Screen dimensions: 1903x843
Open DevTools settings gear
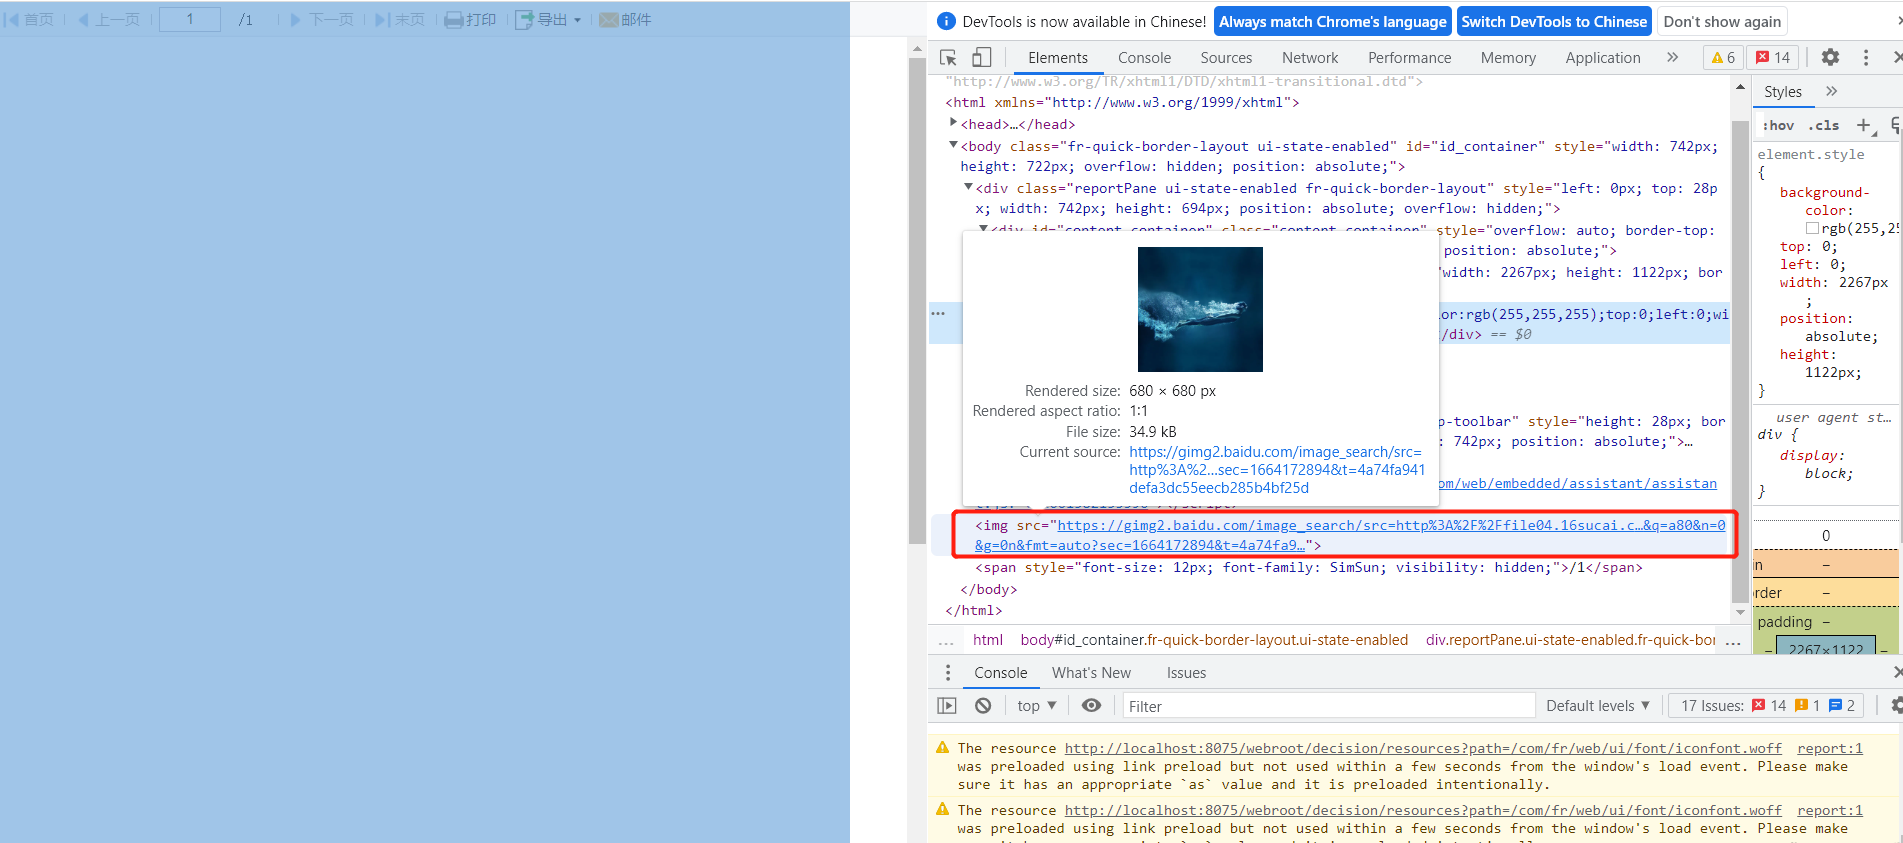click(1830, 58)
